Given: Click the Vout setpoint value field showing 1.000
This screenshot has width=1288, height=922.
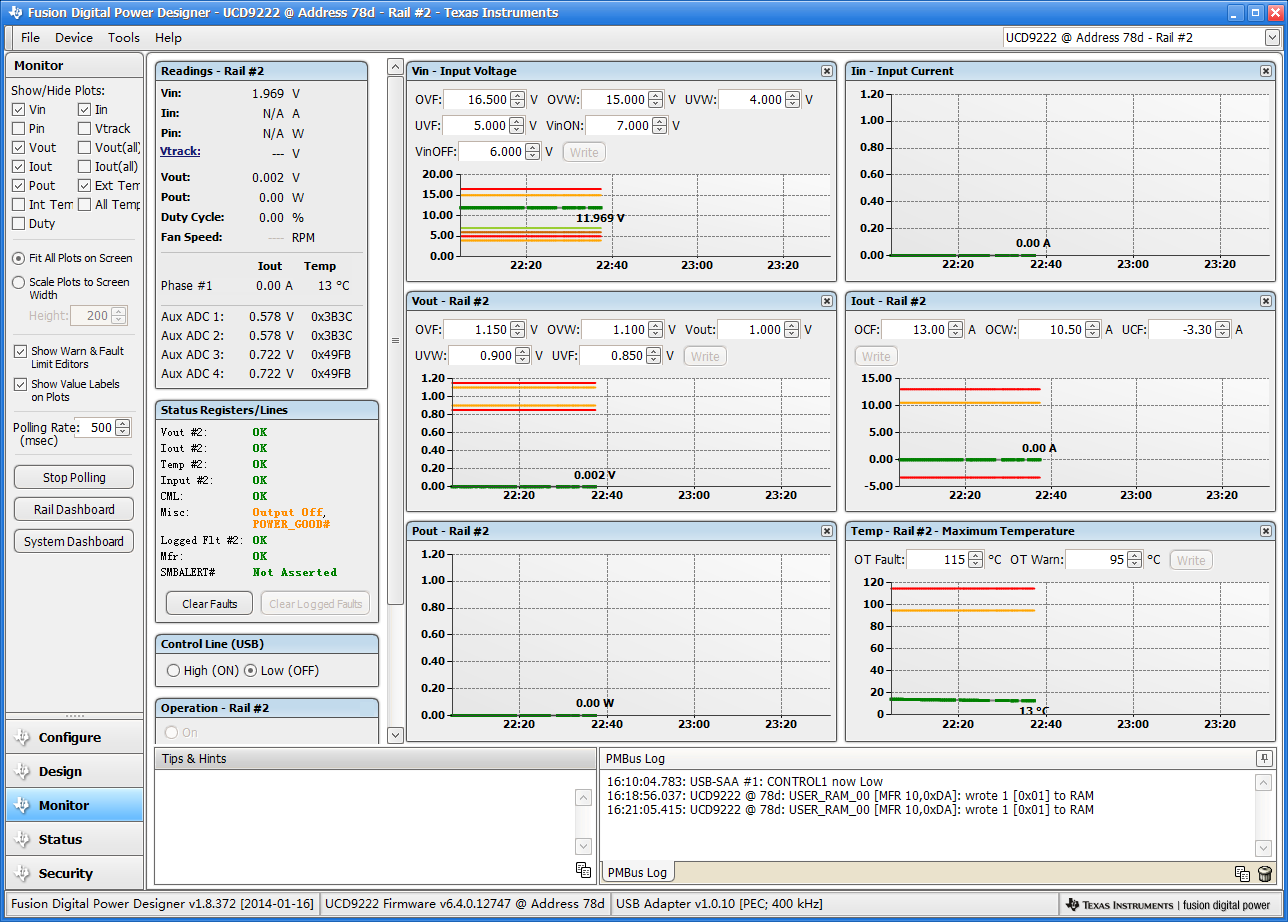Looking at the screenshot, I should (751, 330).
